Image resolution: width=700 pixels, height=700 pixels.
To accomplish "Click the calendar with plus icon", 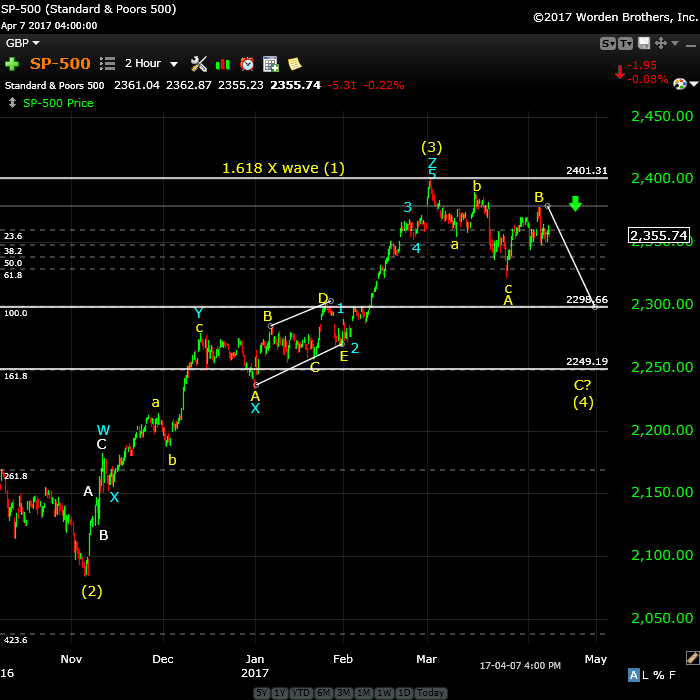I will pyautogui.click(x=271, y=64).
